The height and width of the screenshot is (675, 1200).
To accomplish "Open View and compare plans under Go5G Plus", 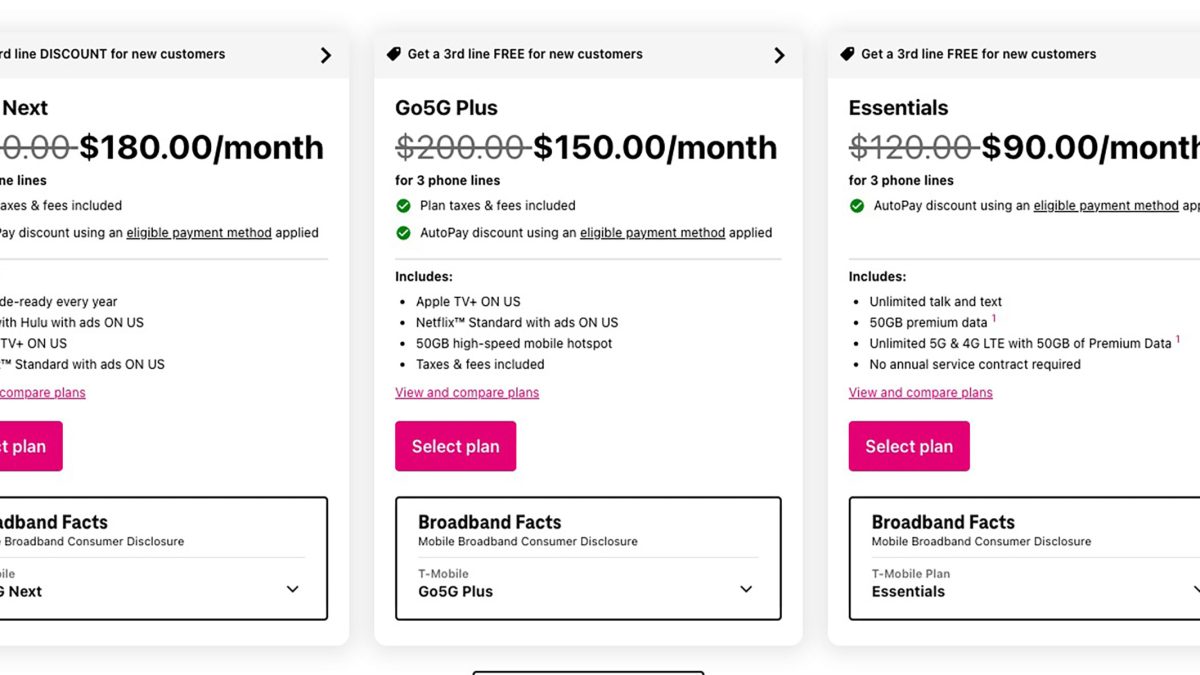I will tap(467, 393).
